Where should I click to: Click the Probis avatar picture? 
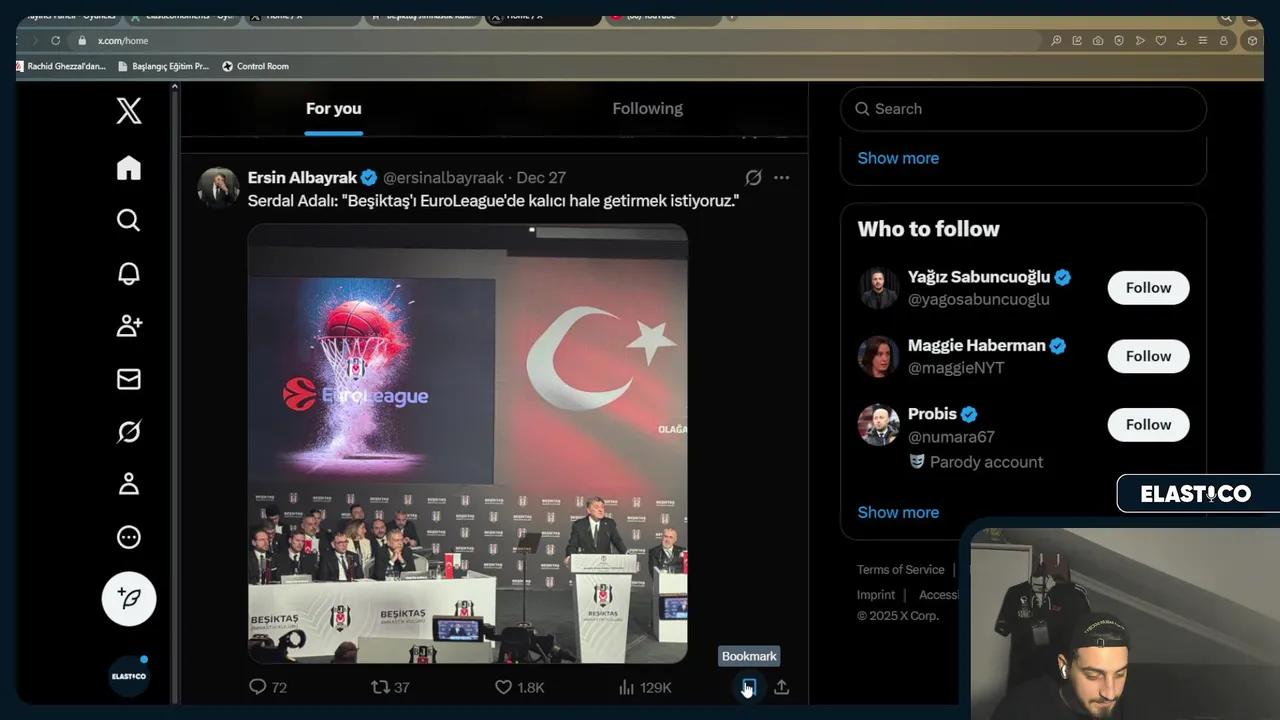878,425
